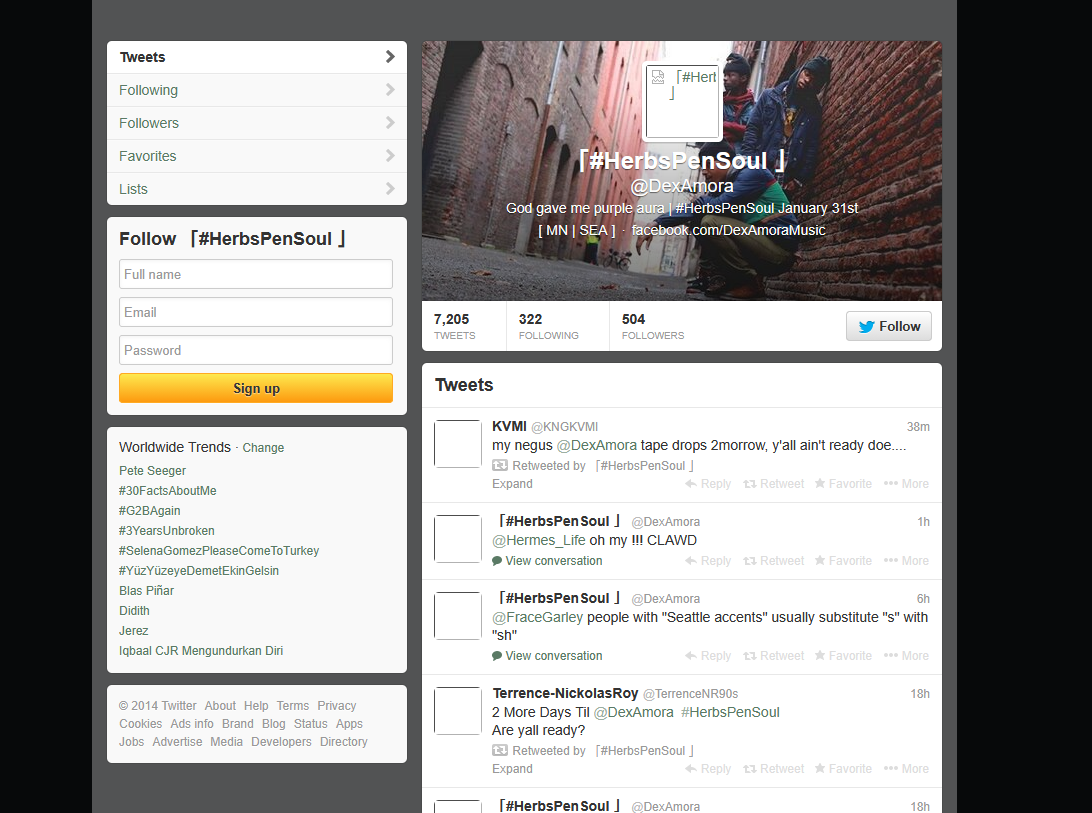
Task: Open the Followers list in sidebar
Action: (x=256, y=123)
